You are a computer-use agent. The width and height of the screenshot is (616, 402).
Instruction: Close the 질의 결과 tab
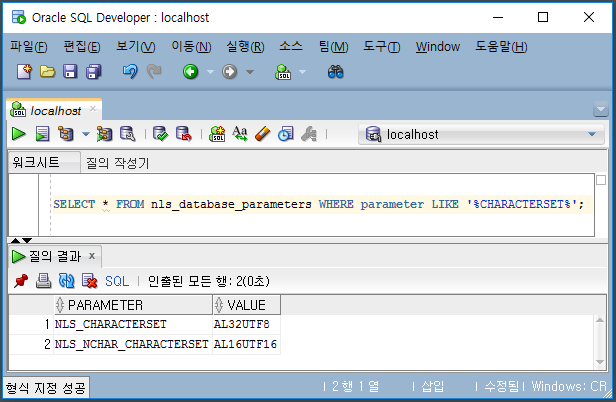point(92,256)
